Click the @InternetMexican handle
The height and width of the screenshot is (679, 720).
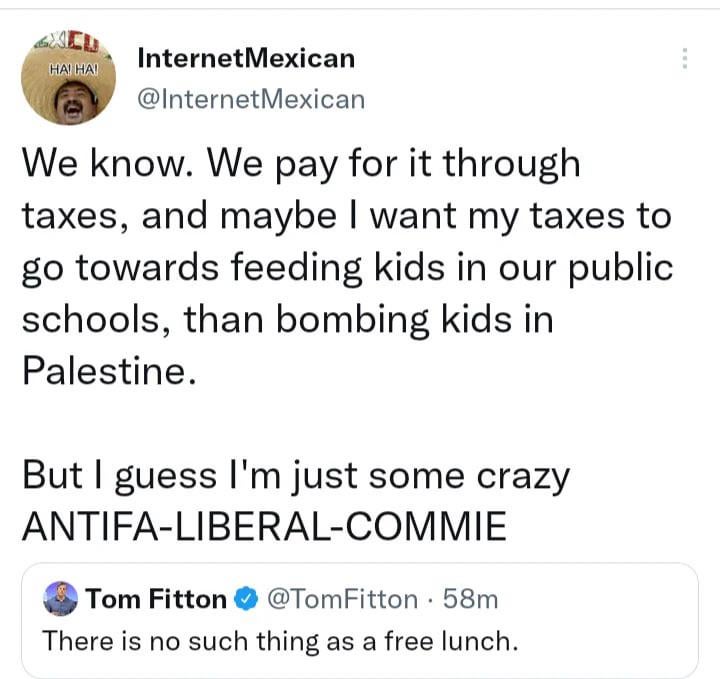point(250,98)
